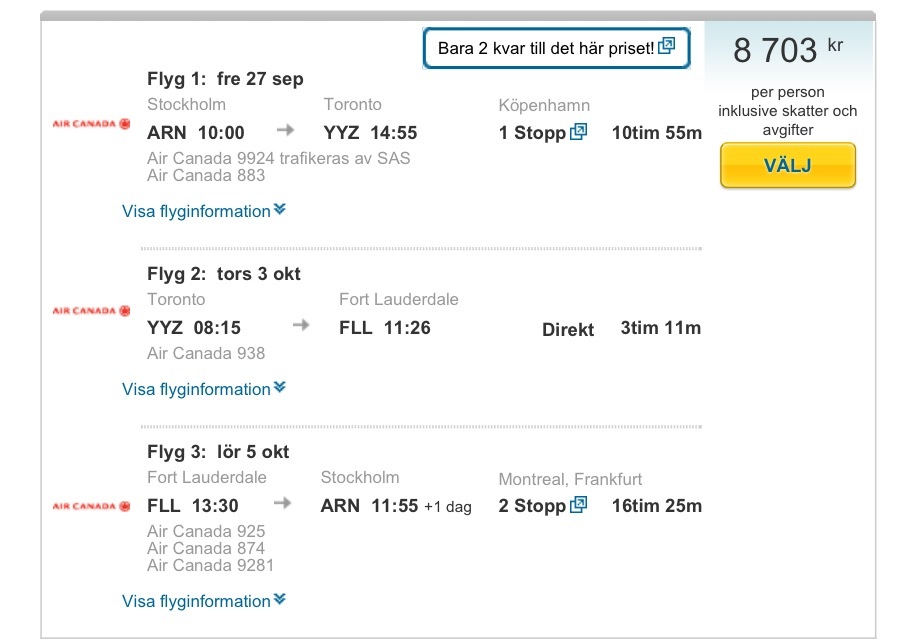Click the arrow between FLL and ARN
Viewport: 923px width, 641px height.
283,504
